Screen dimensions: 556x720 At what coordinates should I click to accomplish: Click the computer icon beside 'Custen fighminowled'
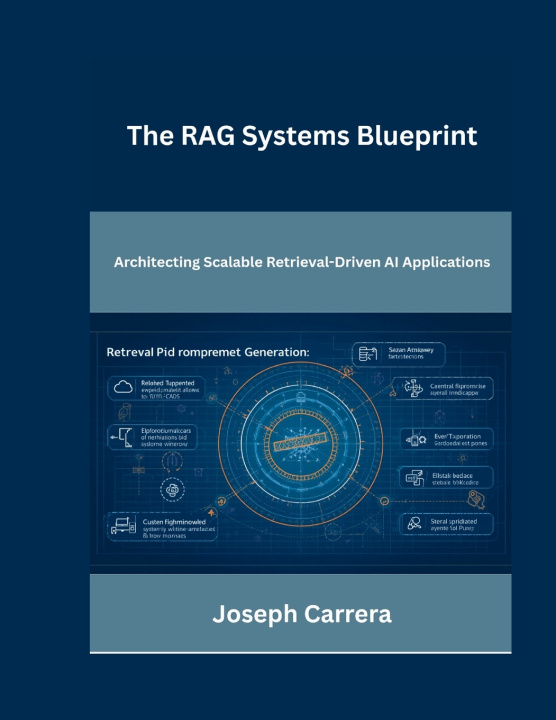click(124, 525)
